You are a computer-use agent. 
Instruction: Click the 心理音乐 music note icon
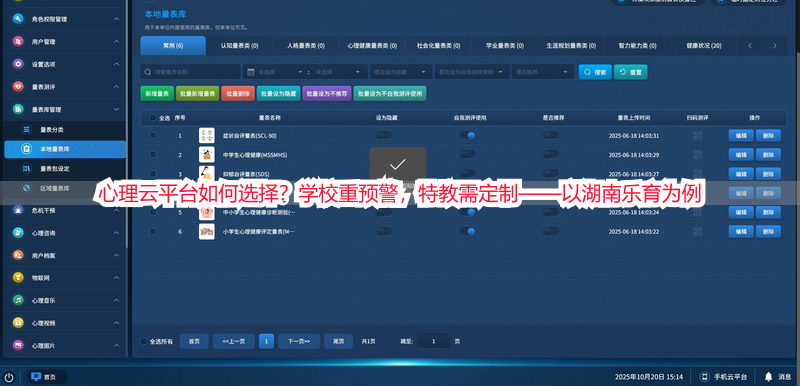[x=18, y=300]
